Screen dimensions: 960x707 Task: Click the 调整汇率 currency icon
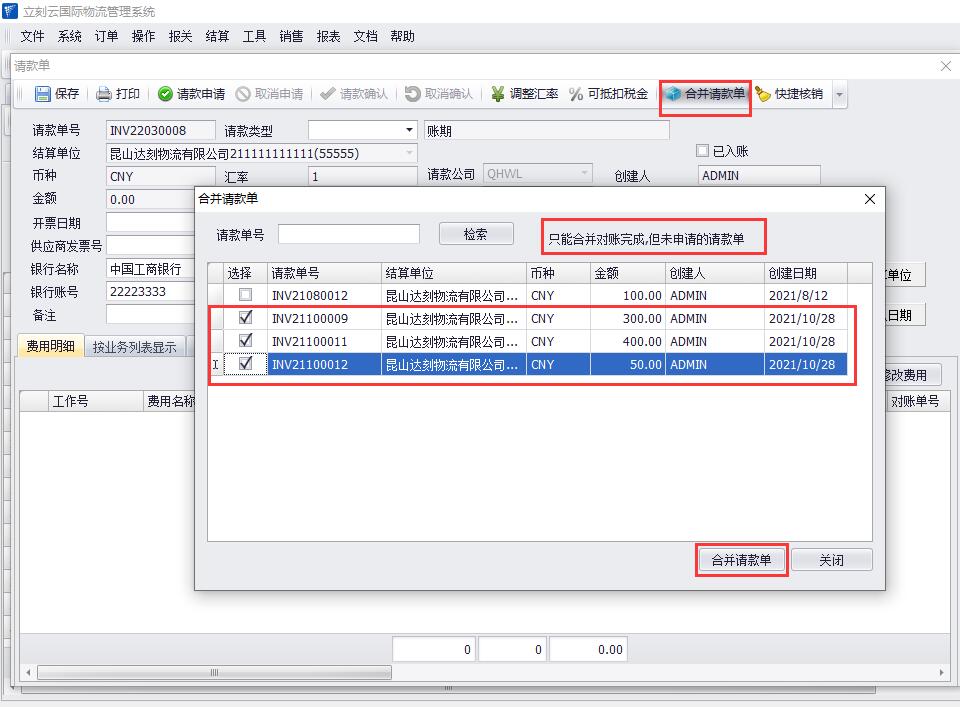point(497,94)
